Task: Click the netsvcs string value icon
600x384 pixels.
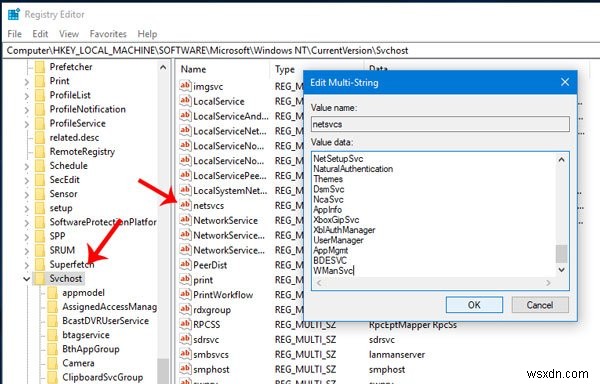Action: click(185, 205)
